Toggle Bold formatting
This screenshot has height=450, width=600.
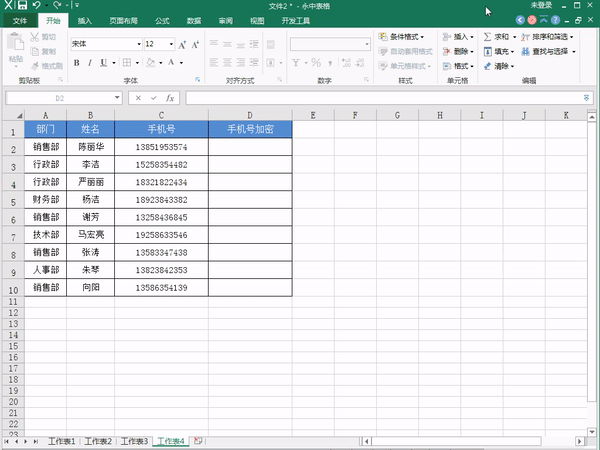tap(77, 62)
